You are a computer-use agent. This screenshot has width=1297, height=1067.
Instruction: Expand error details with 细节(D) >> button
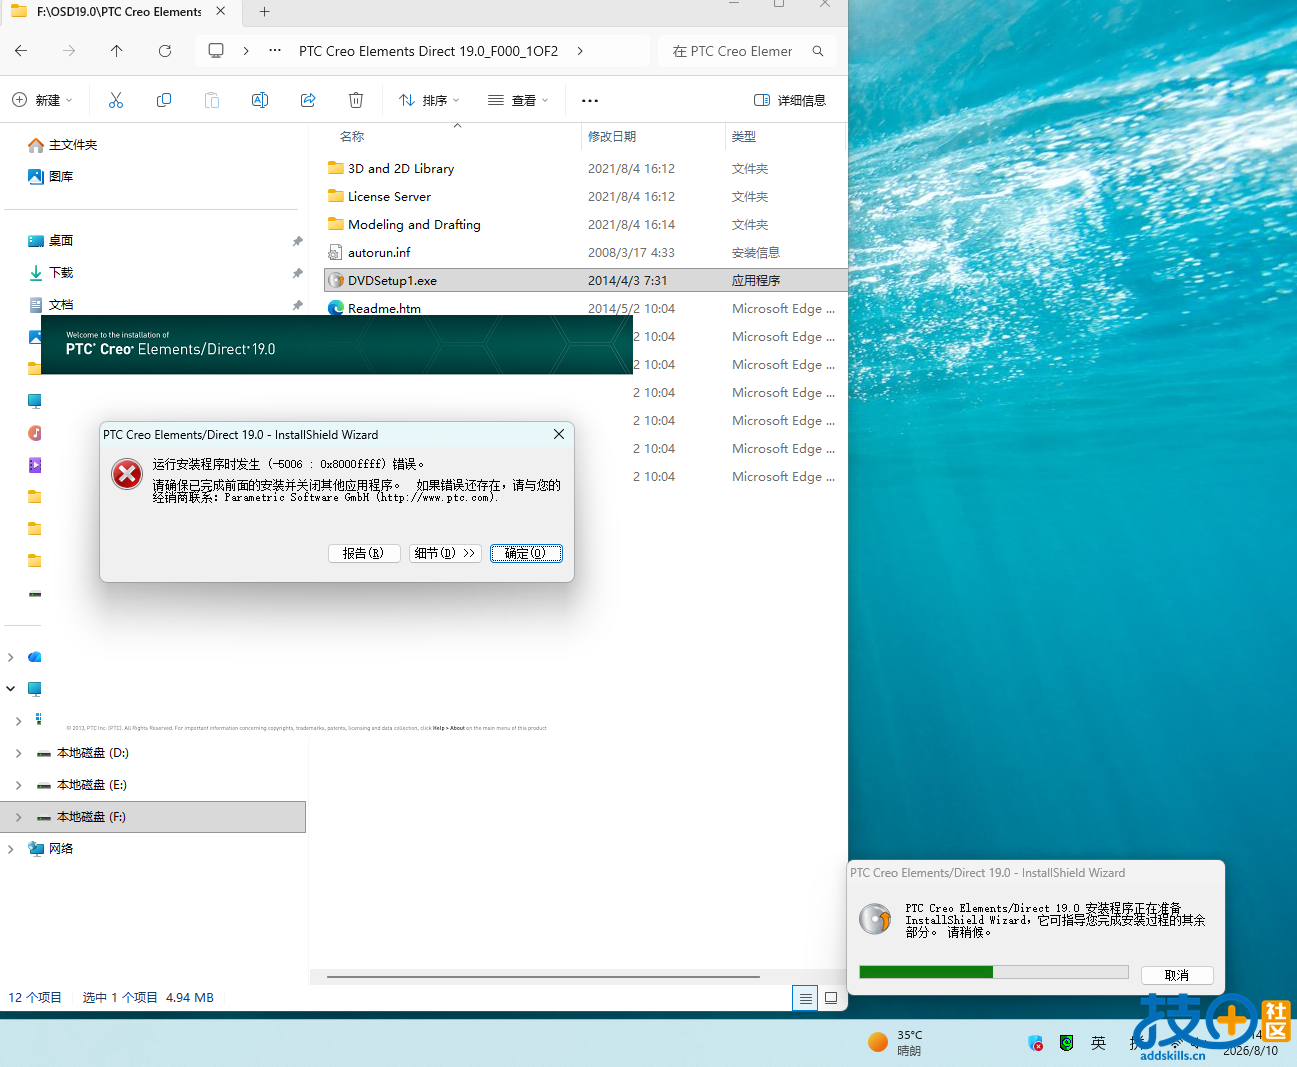[445, 553]
